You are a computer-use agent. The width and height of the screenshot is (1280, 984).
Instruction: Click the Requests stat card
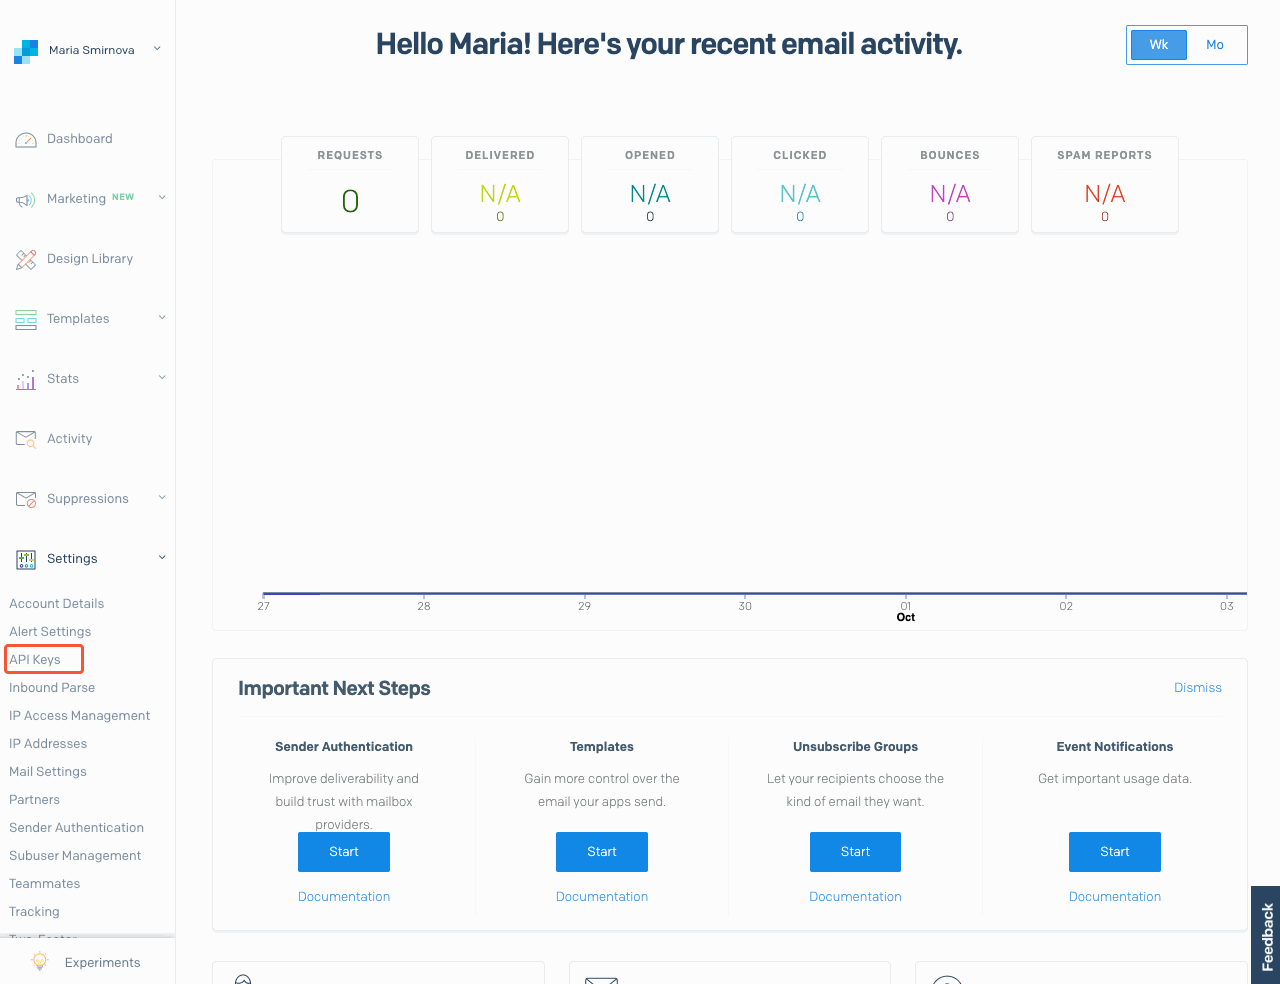pyautogui.click(x=350, y=185)
